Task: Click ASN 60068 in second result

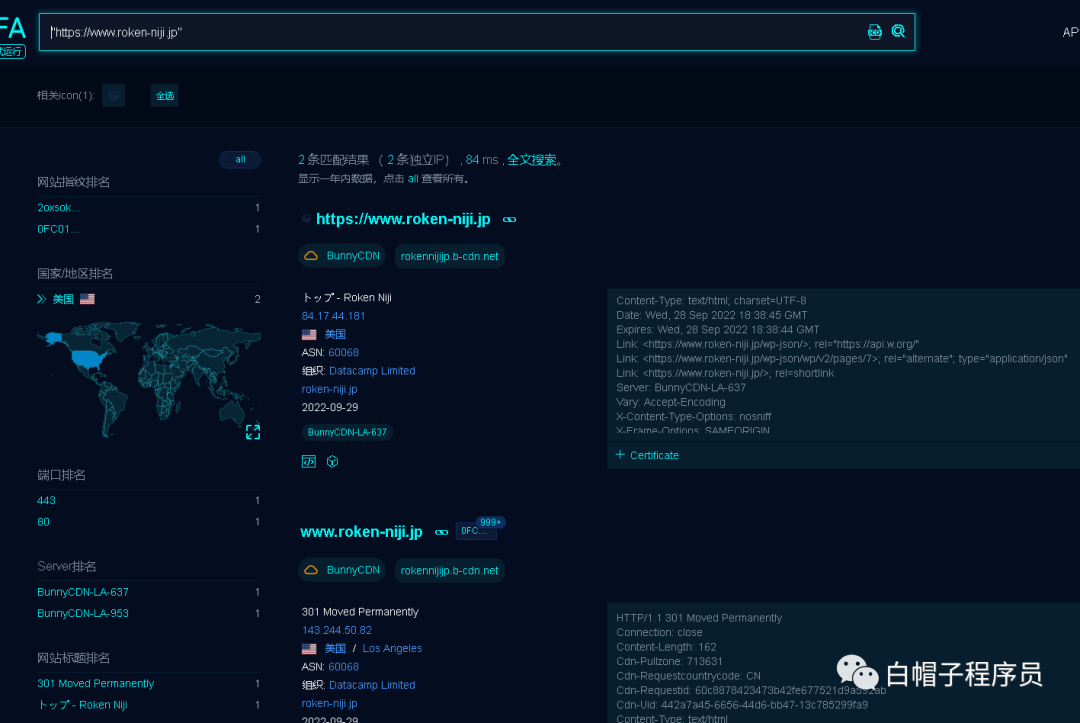Action: coord(344,667)
